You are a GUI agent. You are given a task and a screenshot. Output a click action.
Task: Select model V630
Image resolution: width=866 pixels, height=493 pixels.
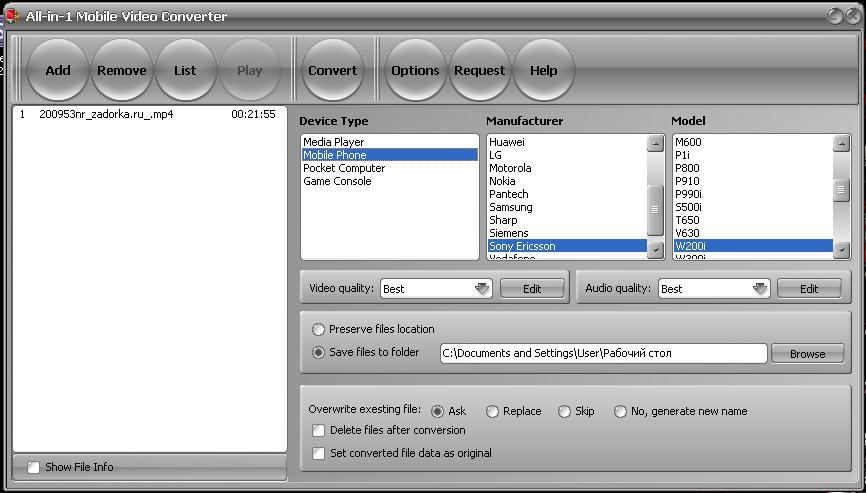(x=753, y=233)
